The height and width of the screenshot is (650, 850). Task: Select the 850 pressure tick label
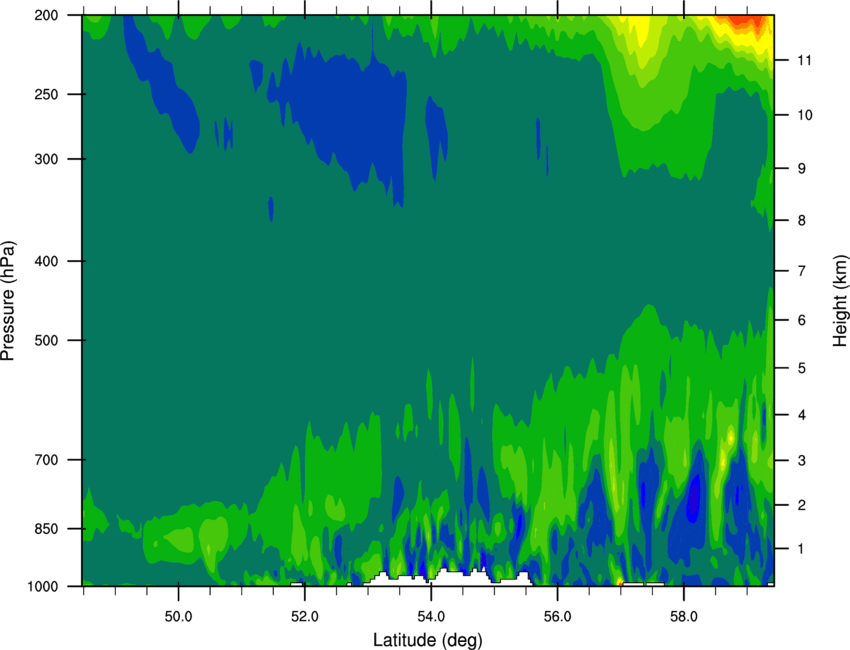pyautogui.click(x=47, y=529)
